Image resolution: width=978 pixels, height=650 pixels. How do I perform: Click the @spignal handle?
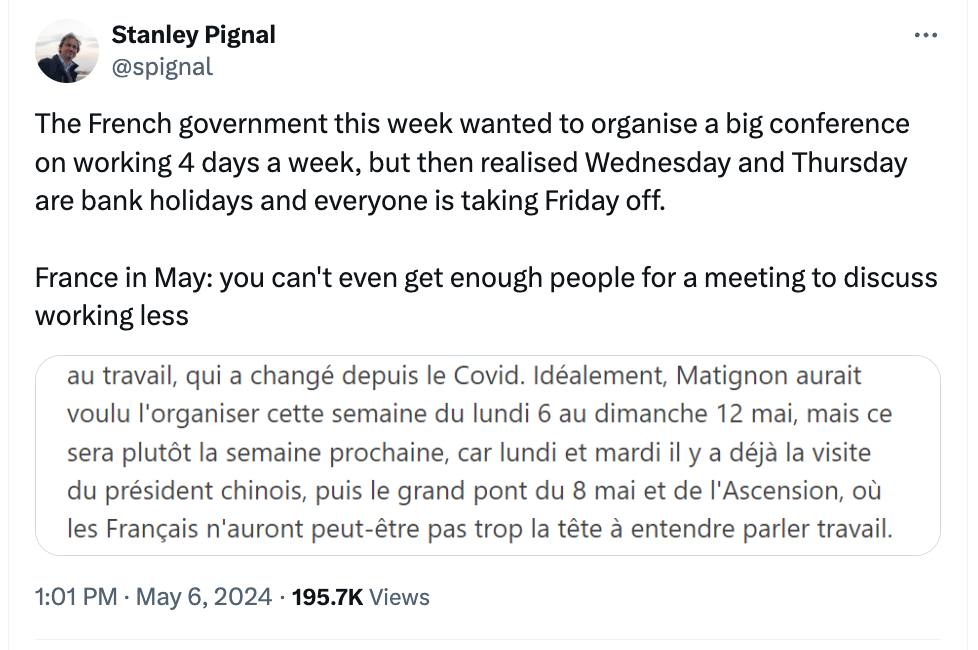click(x=162, y=67)
